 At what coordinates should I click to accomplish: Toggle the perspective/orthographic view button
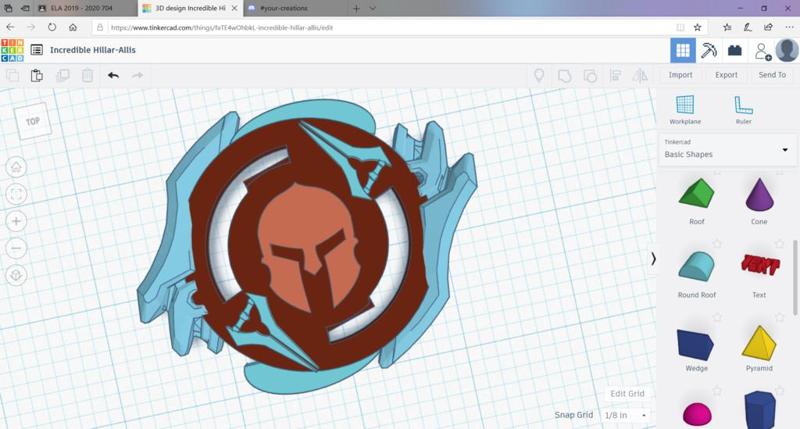16,275
